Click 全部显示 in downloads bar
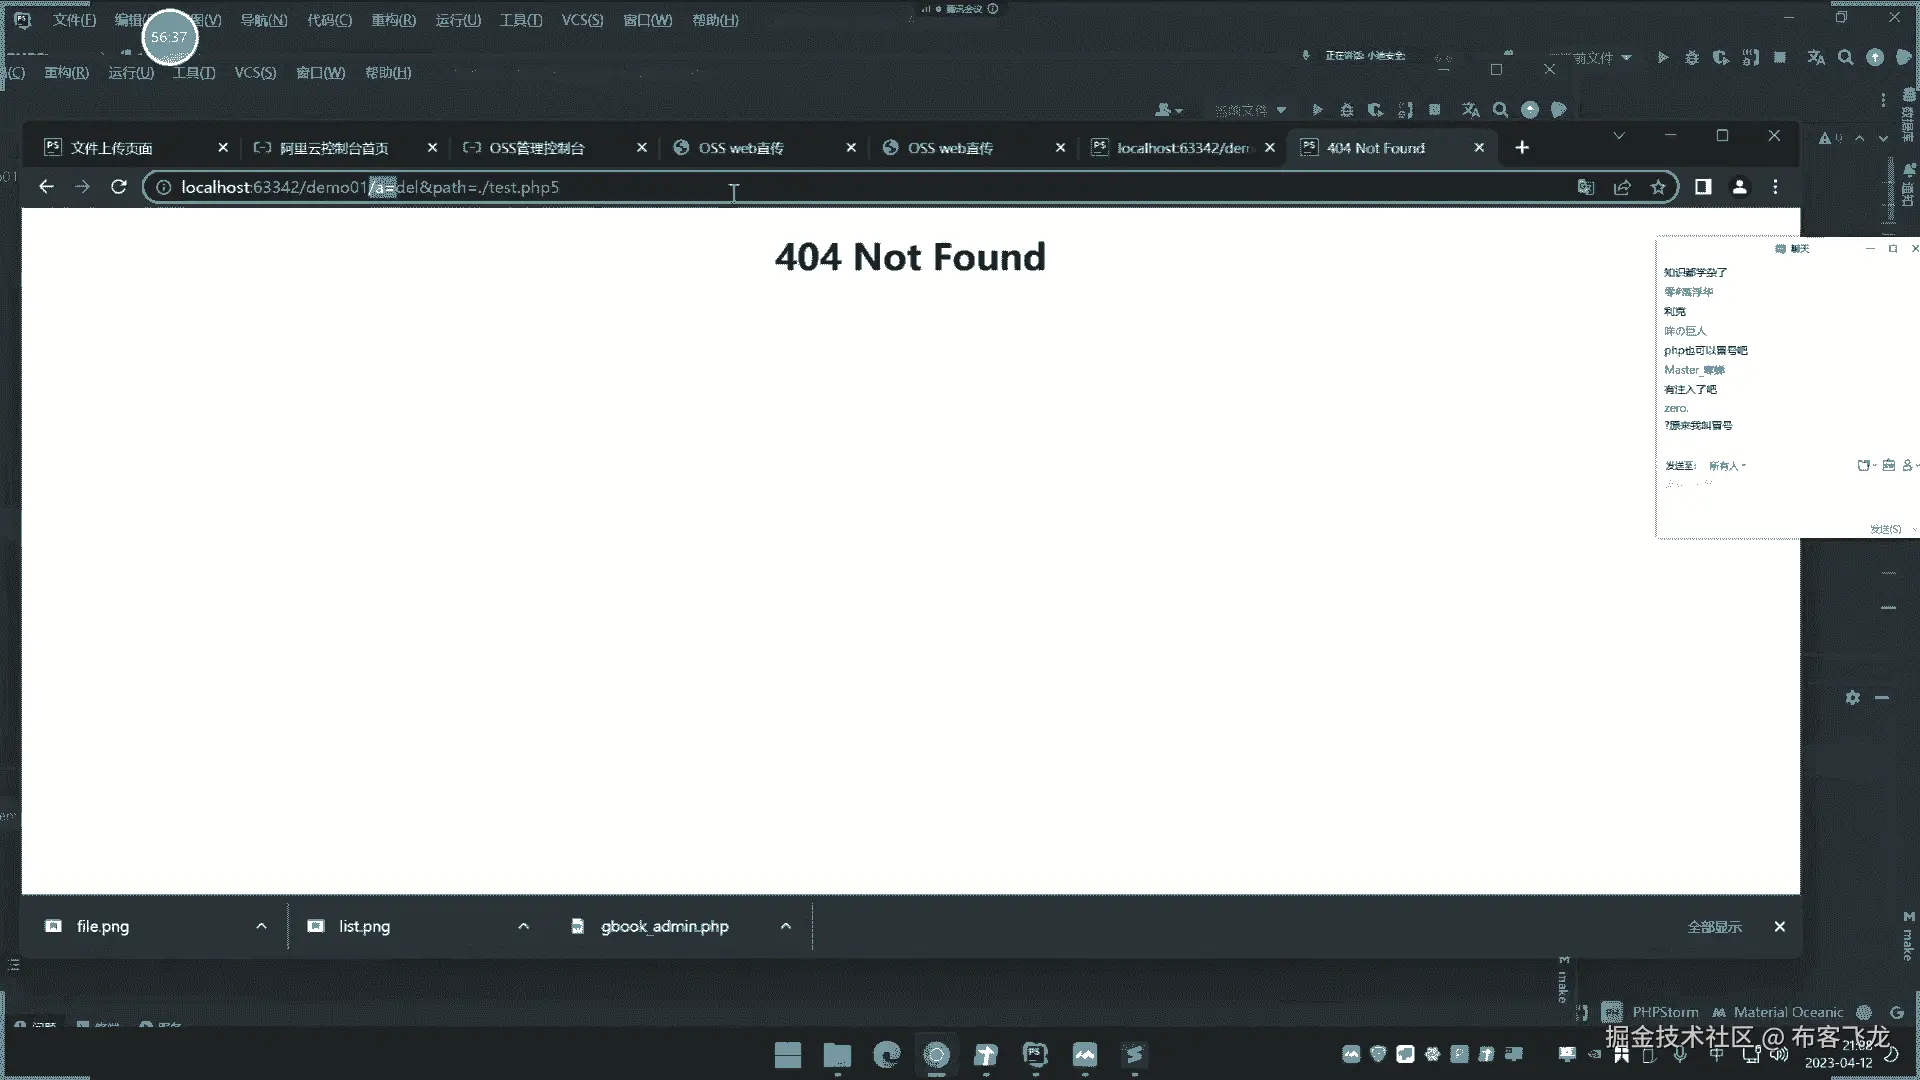Viewport: 1920px width, 1080px height. (x=1714, y=927)
